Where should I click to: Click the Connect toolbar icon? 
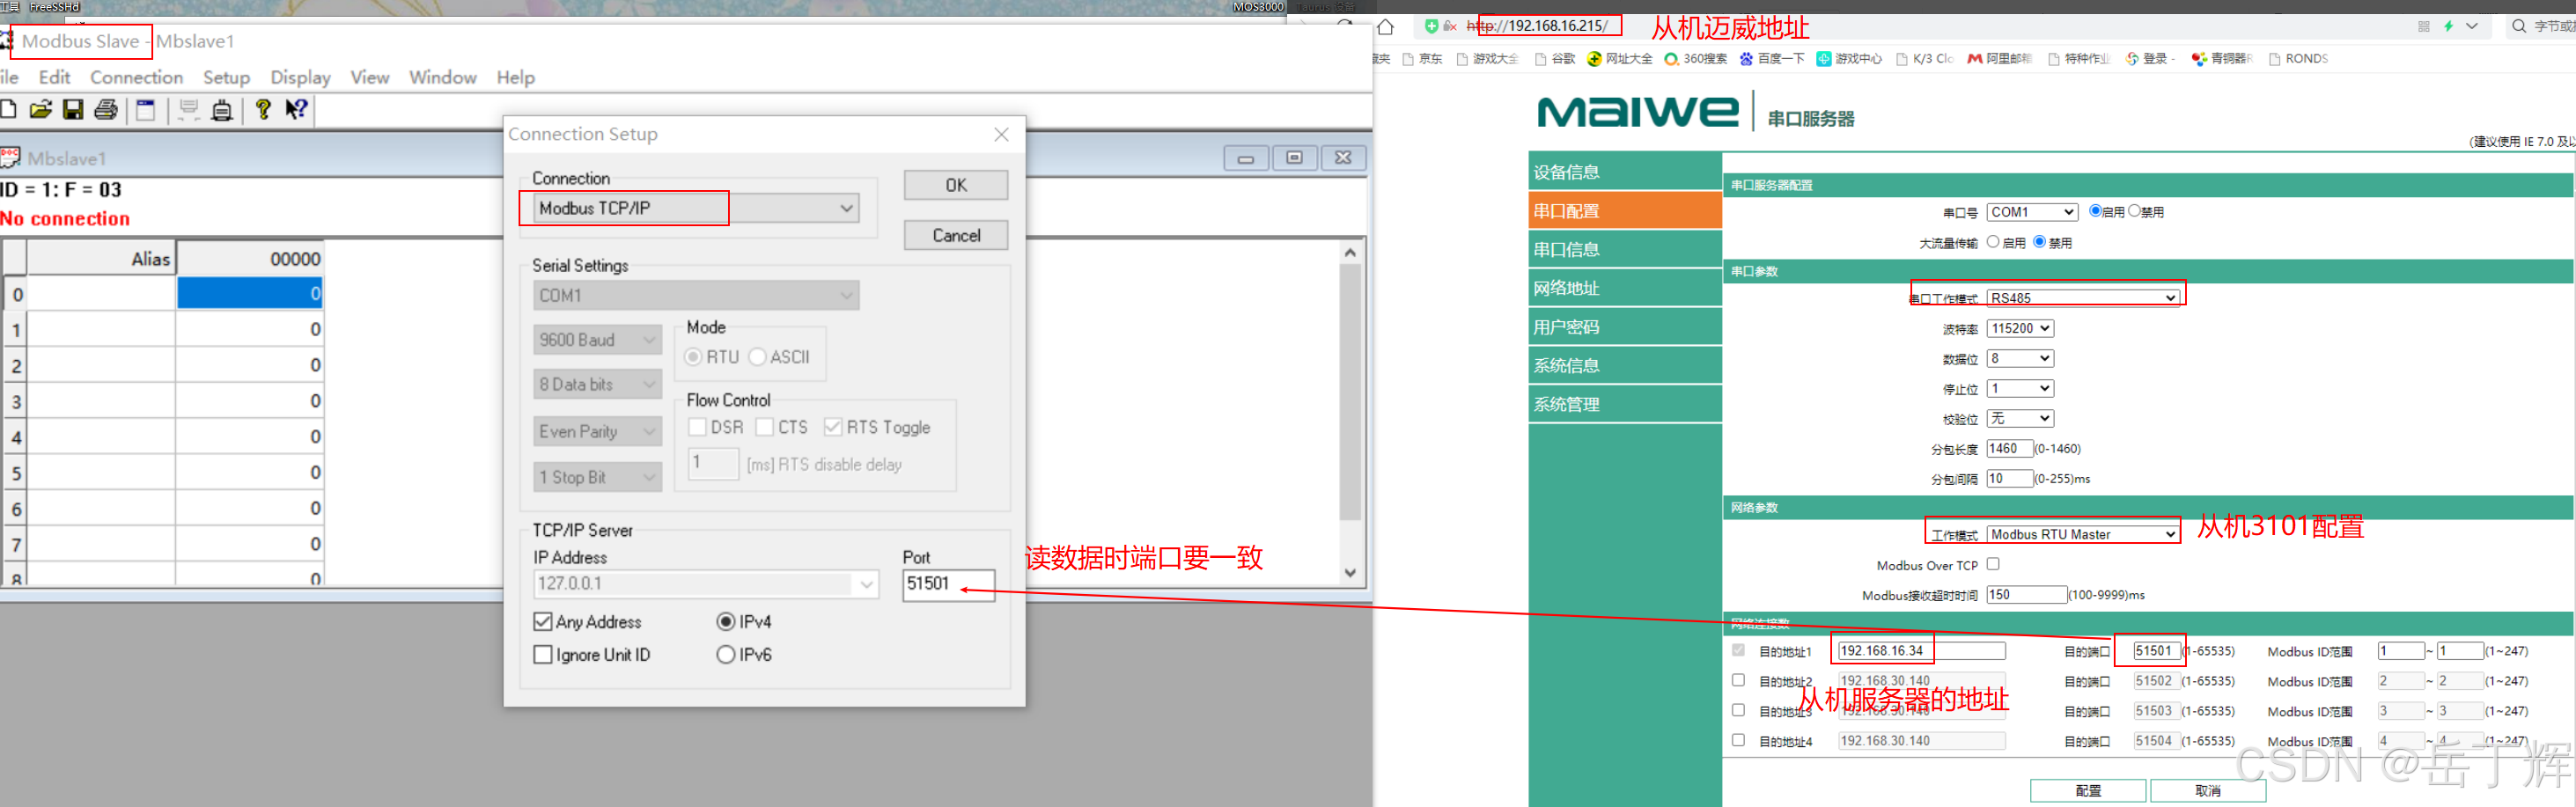pyautogui.click(x=188, y=110)
